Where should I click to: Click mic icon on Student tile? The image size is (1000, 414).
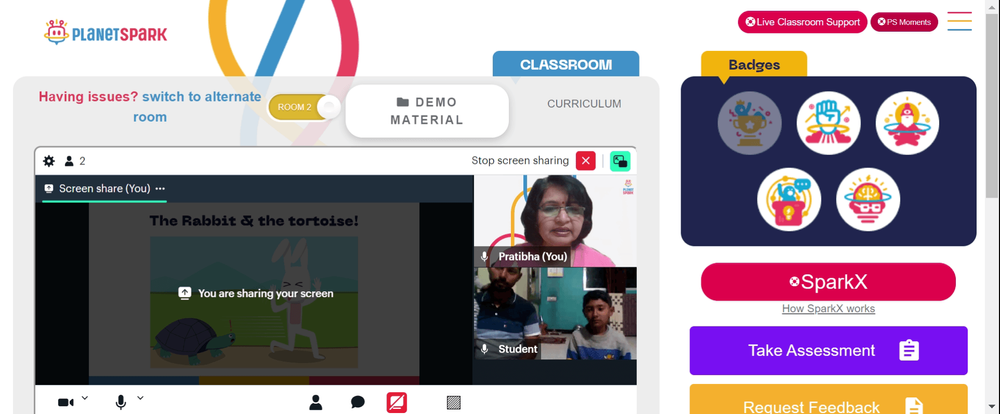click(485, 349)
